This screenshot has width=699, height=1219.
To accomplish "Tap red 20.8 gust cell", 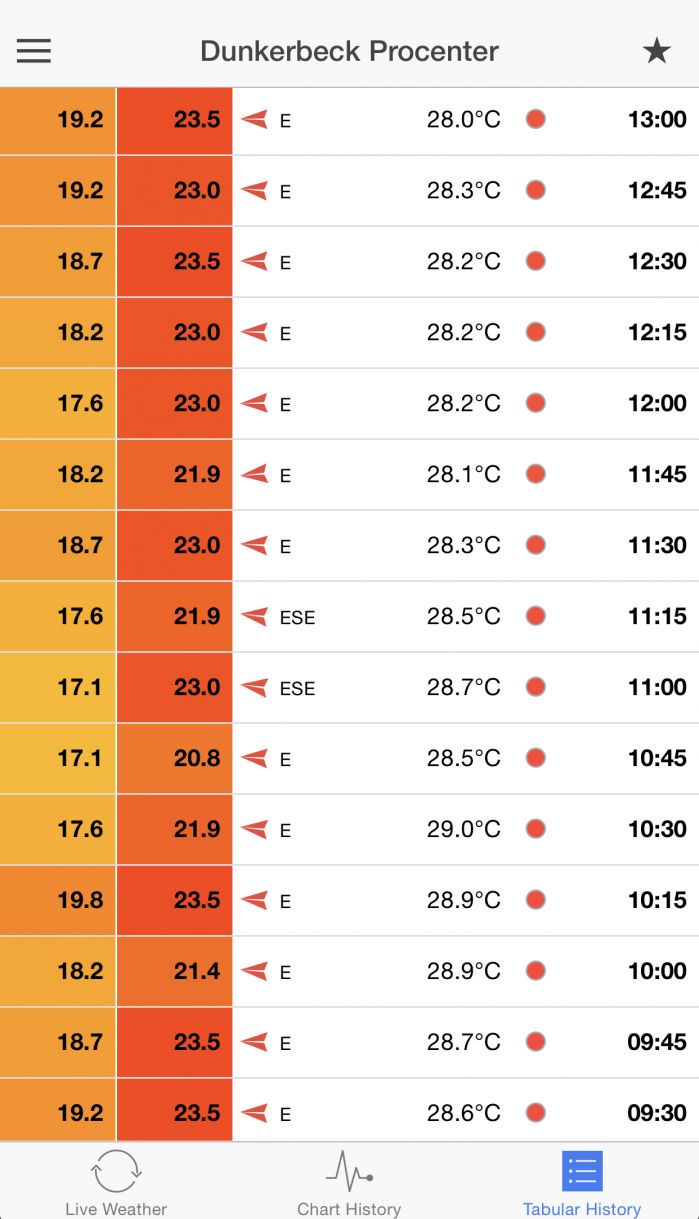I will 175,759.
